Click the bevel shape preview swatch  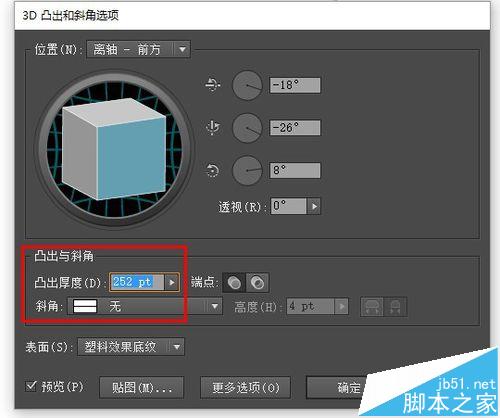click(x=85, y=306)
